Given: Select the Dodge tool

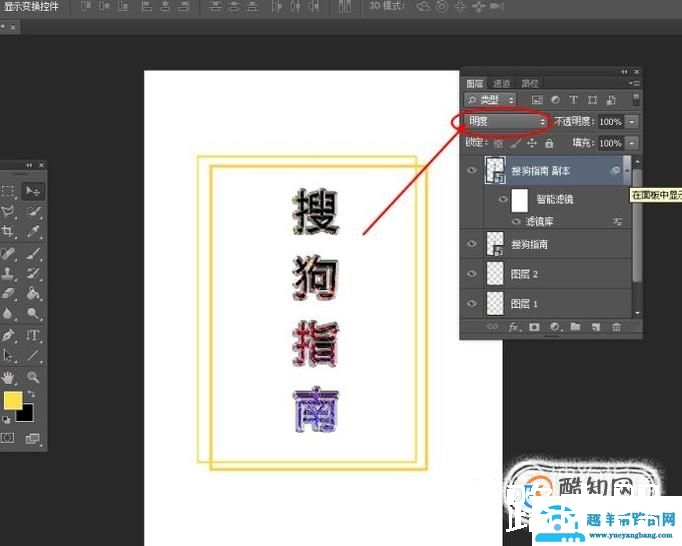Looking at the screenshot, I should pyautogui.click(x=33, y=314).
